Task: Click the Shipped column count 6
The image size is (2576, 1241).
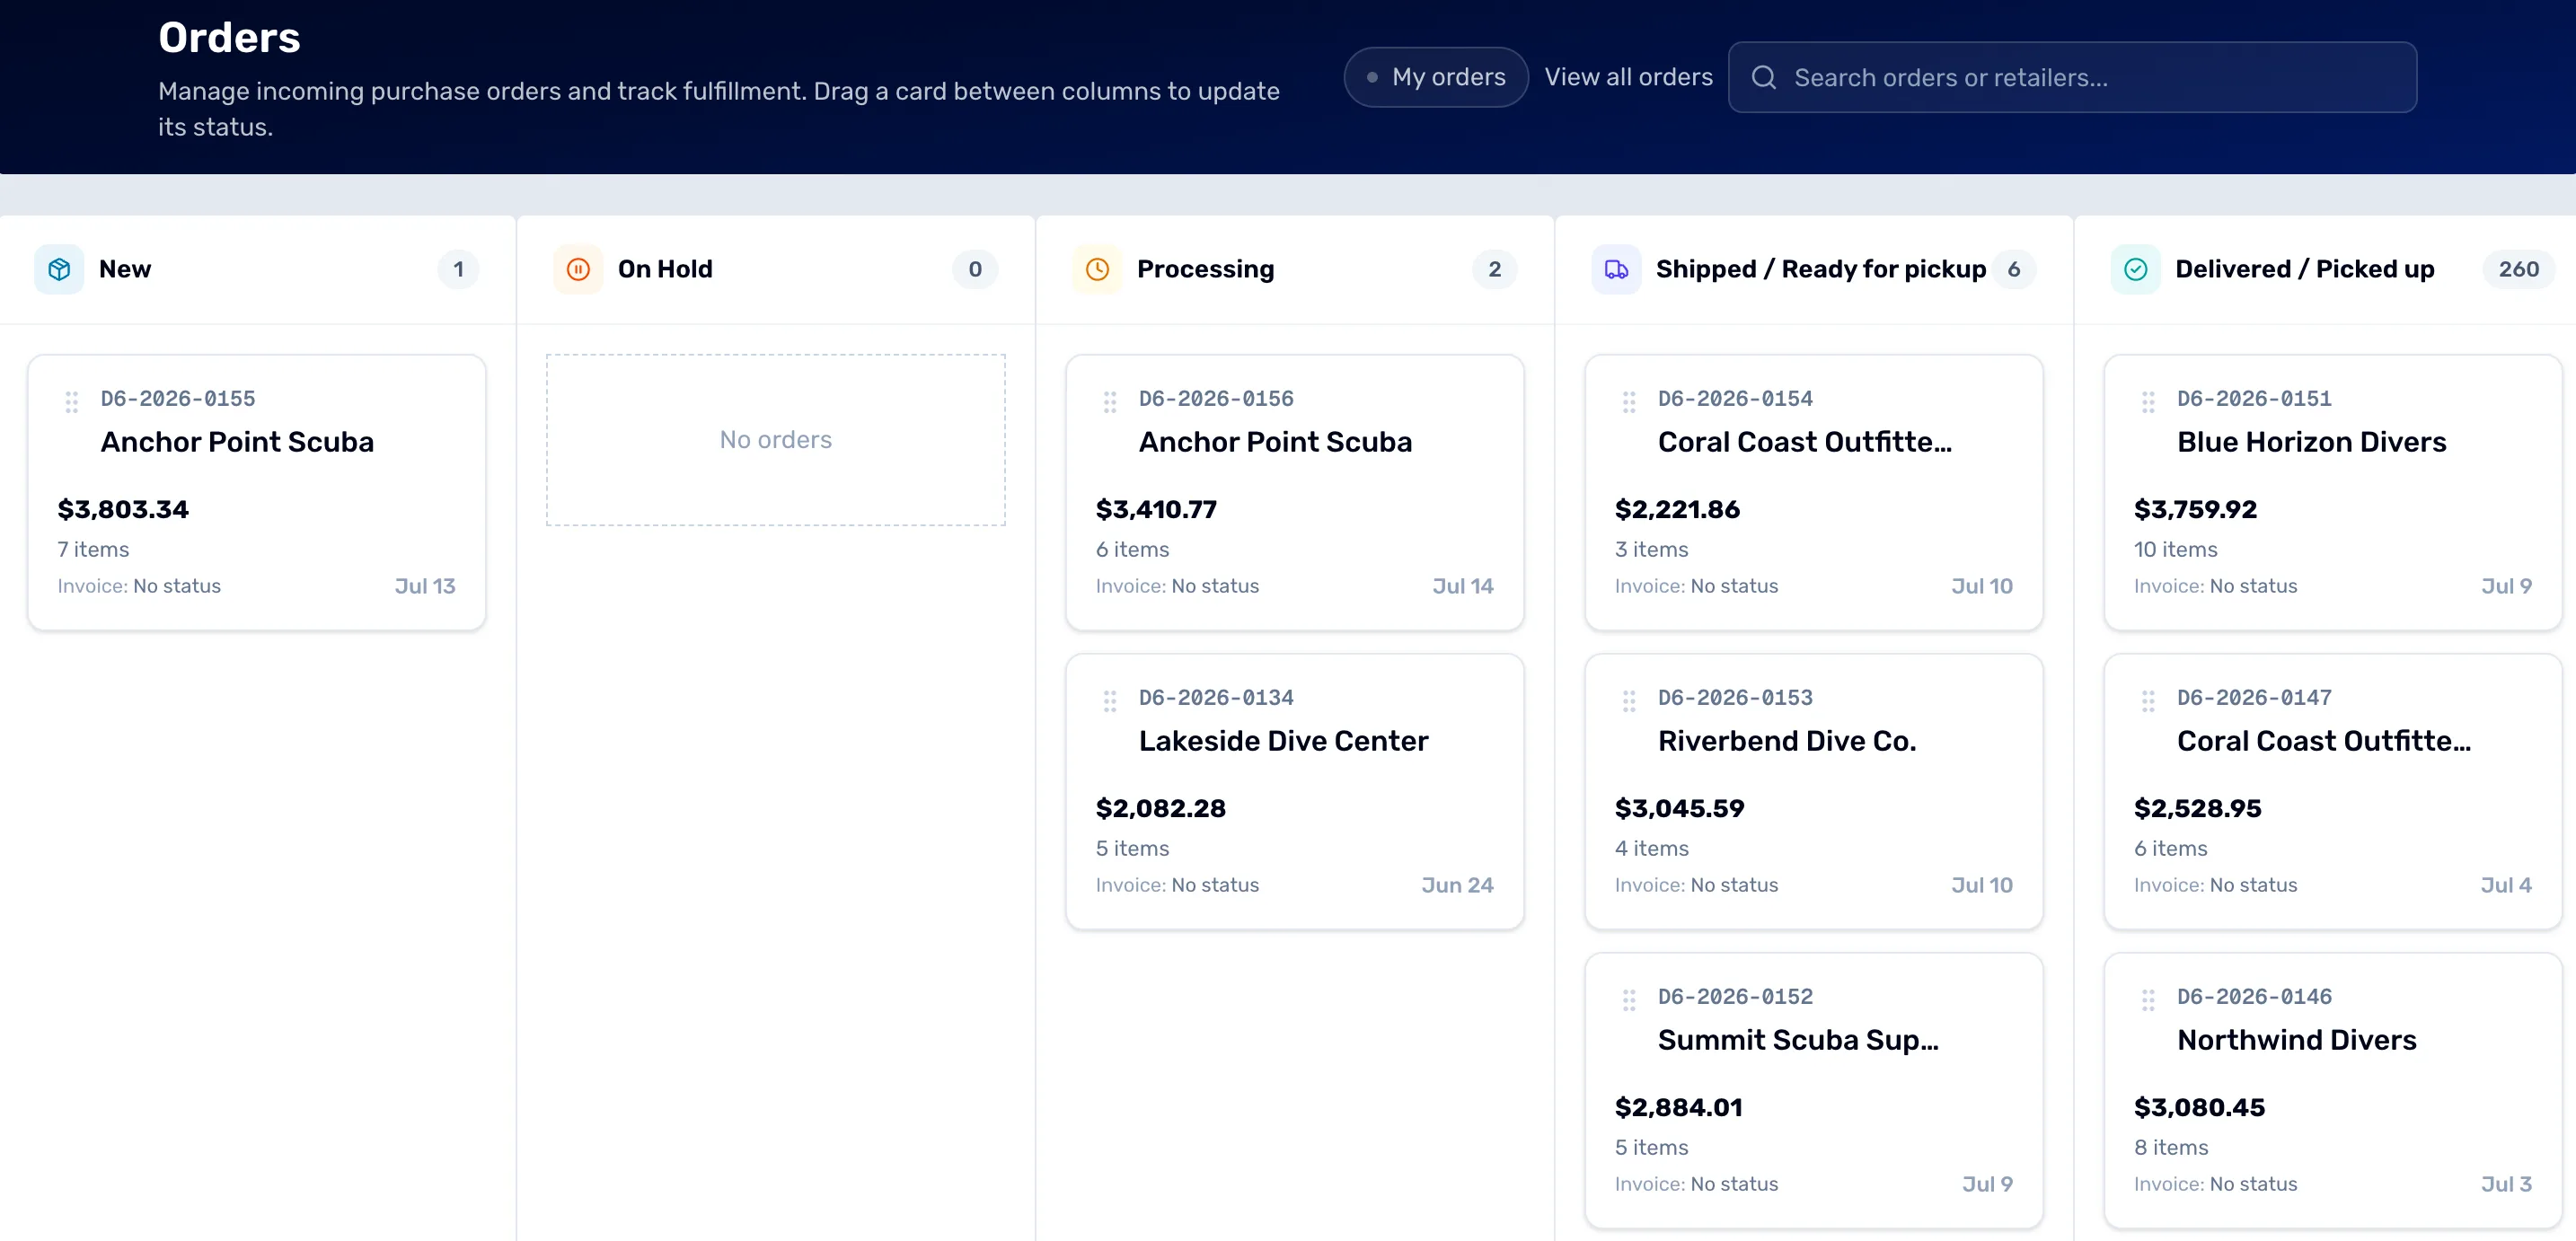Action: tap(2014, 269)
